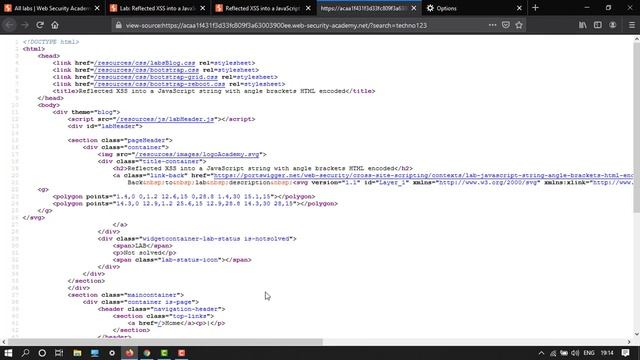Open network status icon in system tray
The image size is (640, 360).
tap(553, 353)
